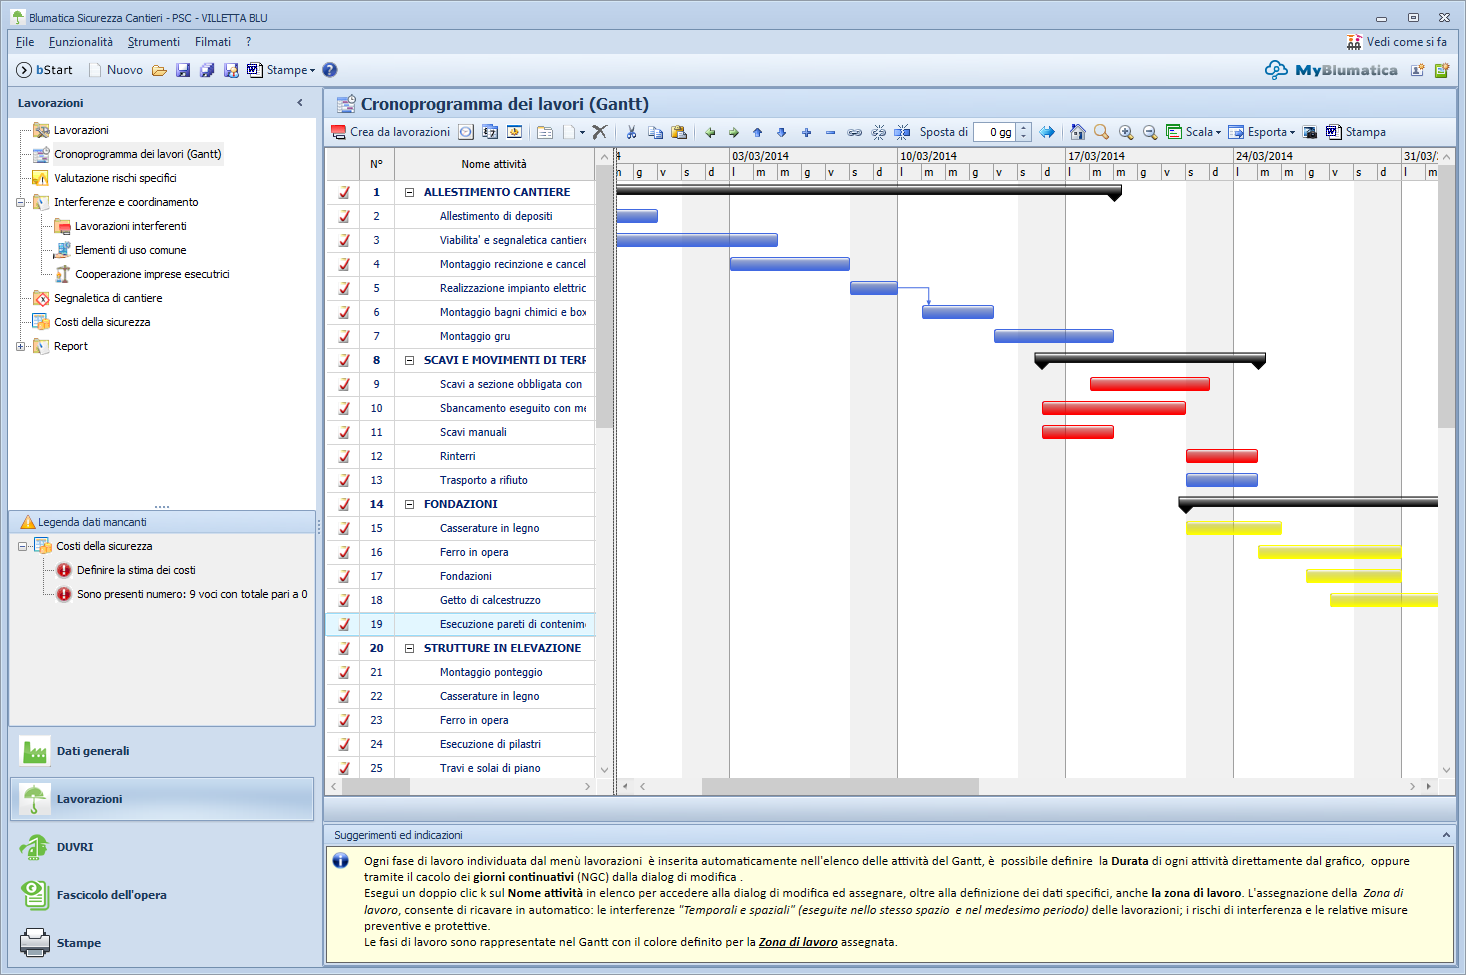Image resolution: width=1466 pixels, height=975 pixels.
Task: Click the link activities chain icon
Action: (x=854, y=132)
